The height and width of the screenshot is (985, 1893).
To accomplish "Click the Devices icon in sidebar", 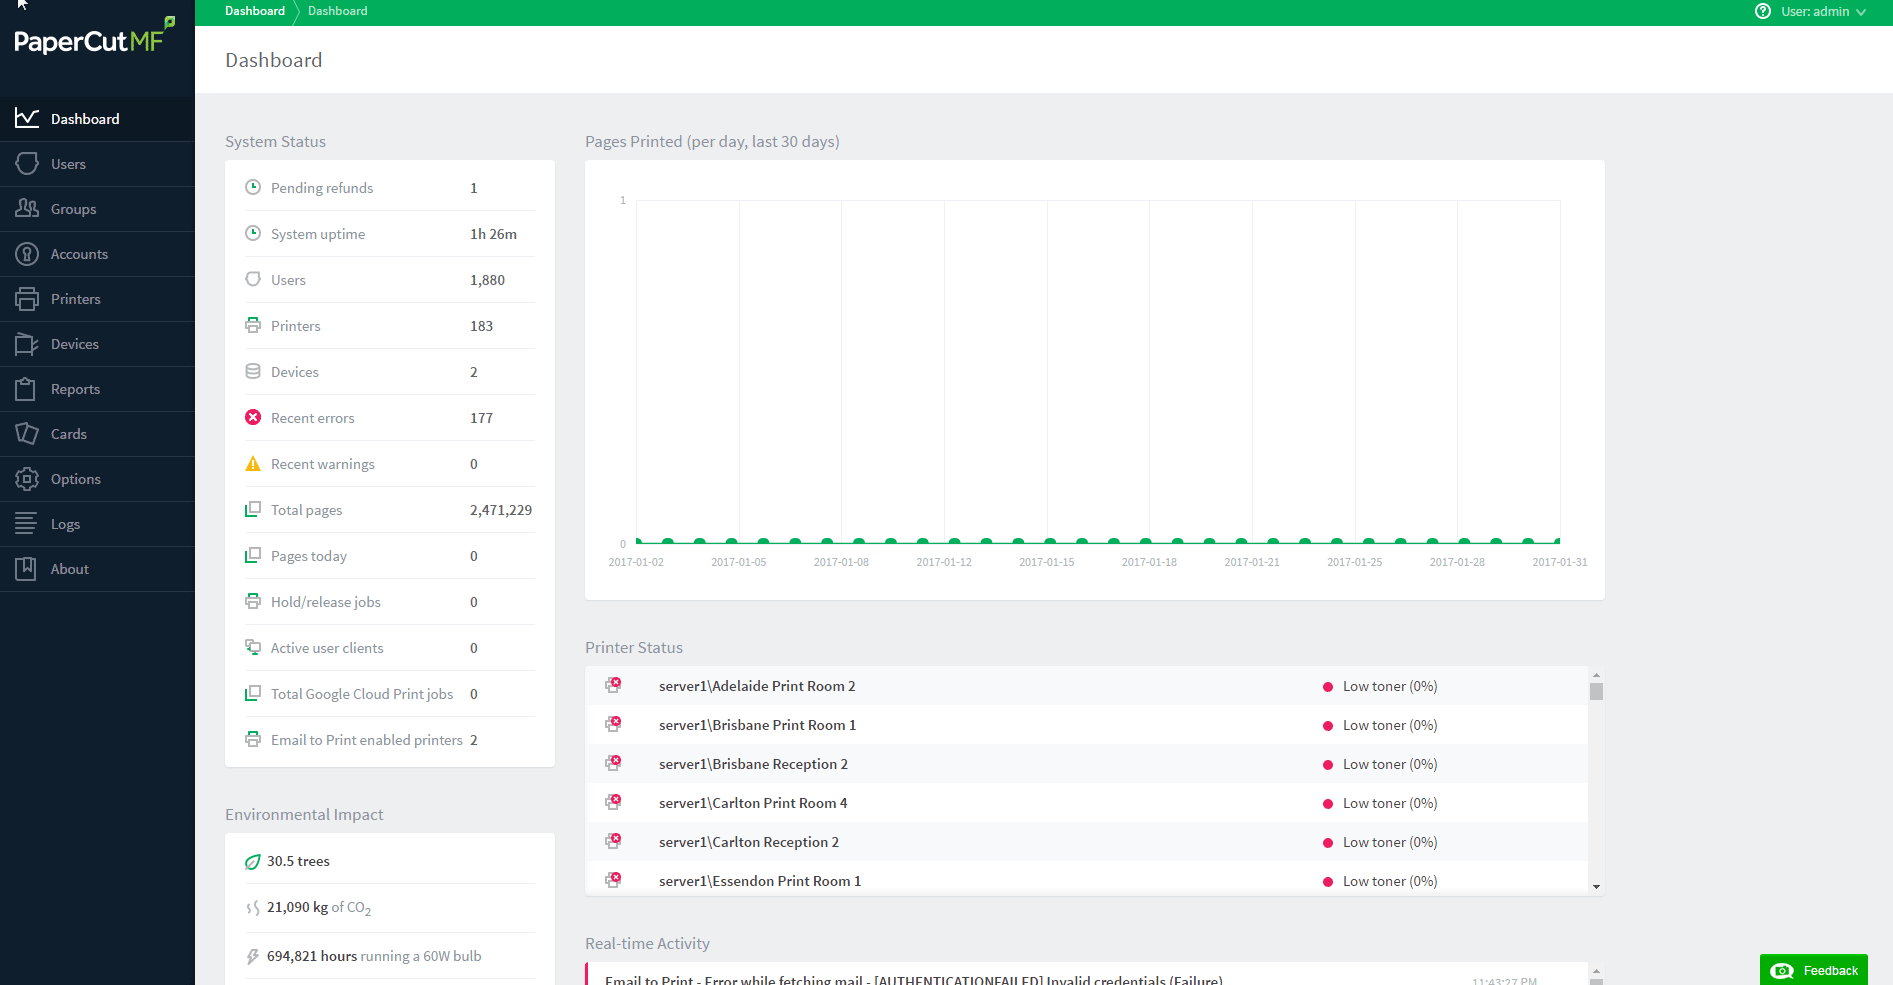I will [27, 343].
